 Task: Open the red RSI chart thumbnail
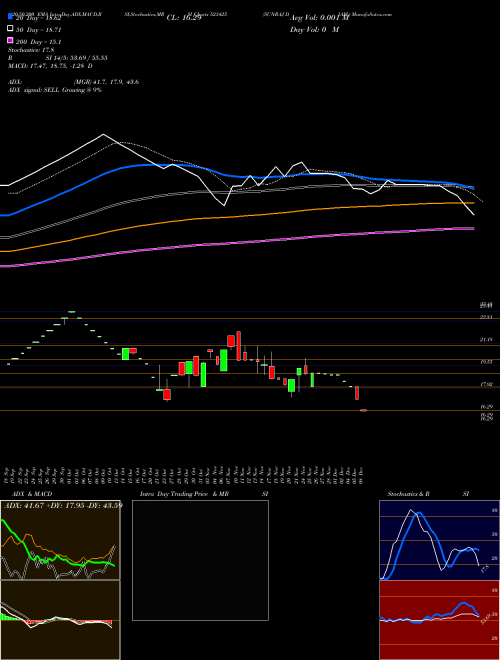pyautogui.click(x=439, y=620)
